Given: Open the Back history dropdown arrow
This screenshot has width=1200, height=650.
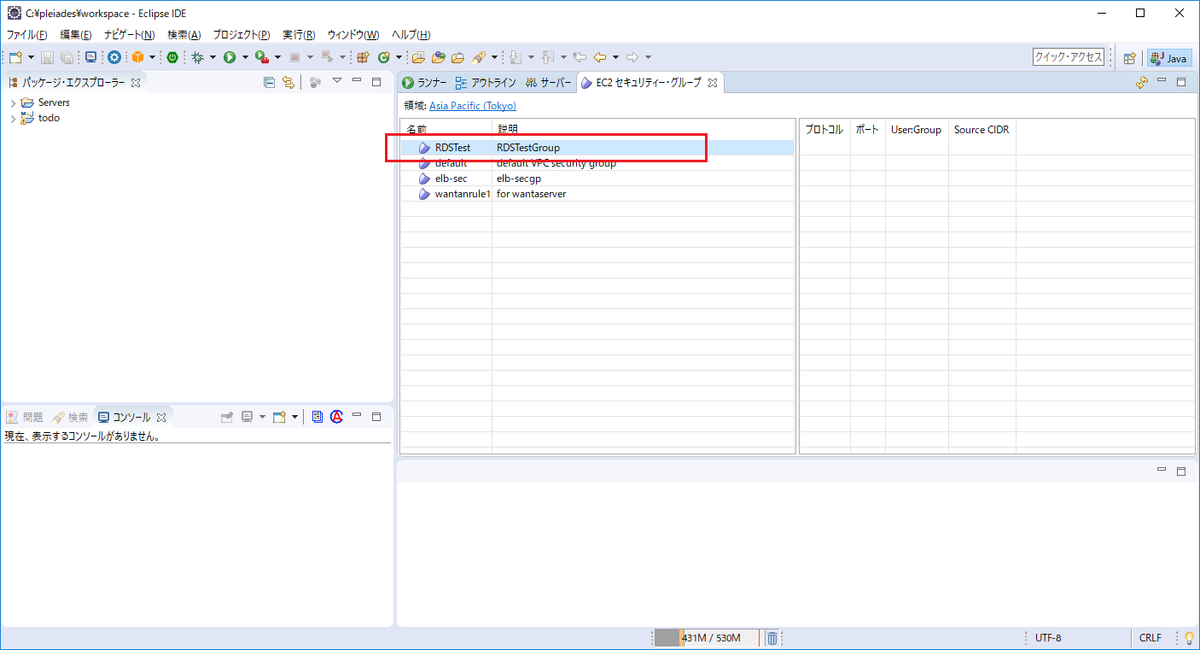Looking at the screenshot, I should pyautogui.click(x=615, y=58).
